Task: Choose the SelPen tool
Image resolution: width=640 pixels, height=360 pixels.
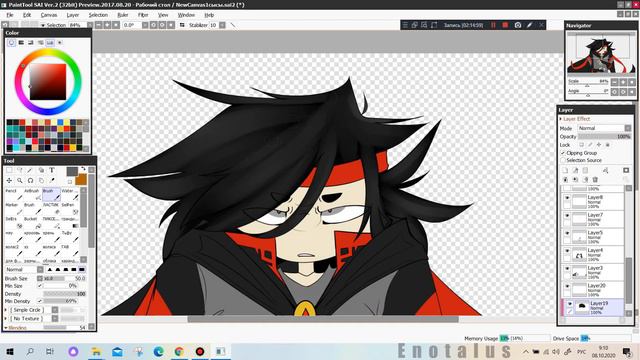Action: [70, 208]
